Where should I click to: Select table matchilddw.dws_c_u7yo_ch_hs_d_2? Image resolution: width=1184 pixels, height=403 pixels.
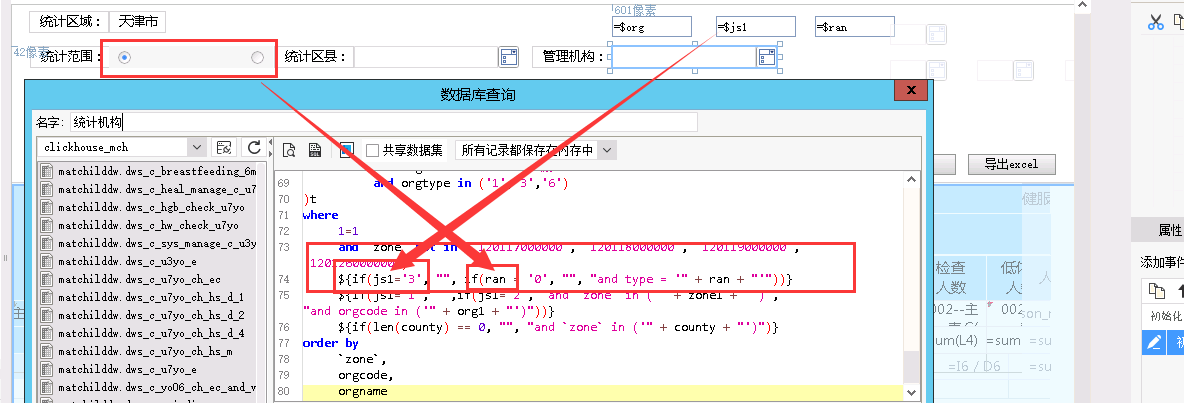pos(149,315)
